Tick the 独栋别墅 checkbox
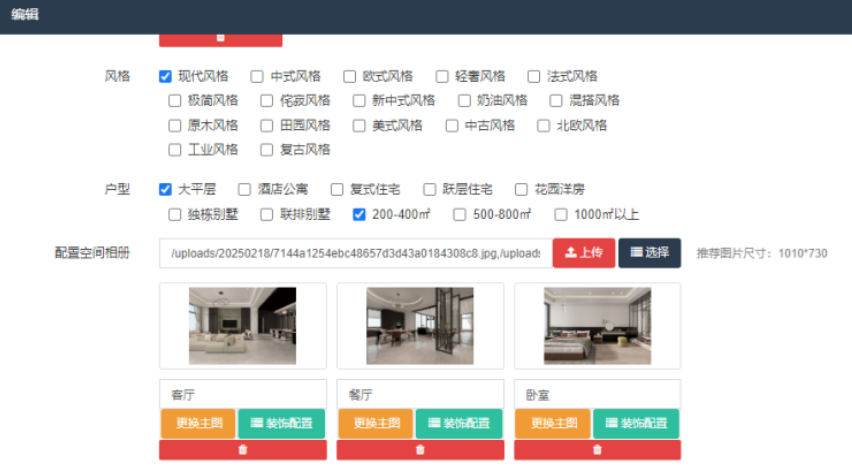This screenshot has height=469, width=852. (175, 214)
